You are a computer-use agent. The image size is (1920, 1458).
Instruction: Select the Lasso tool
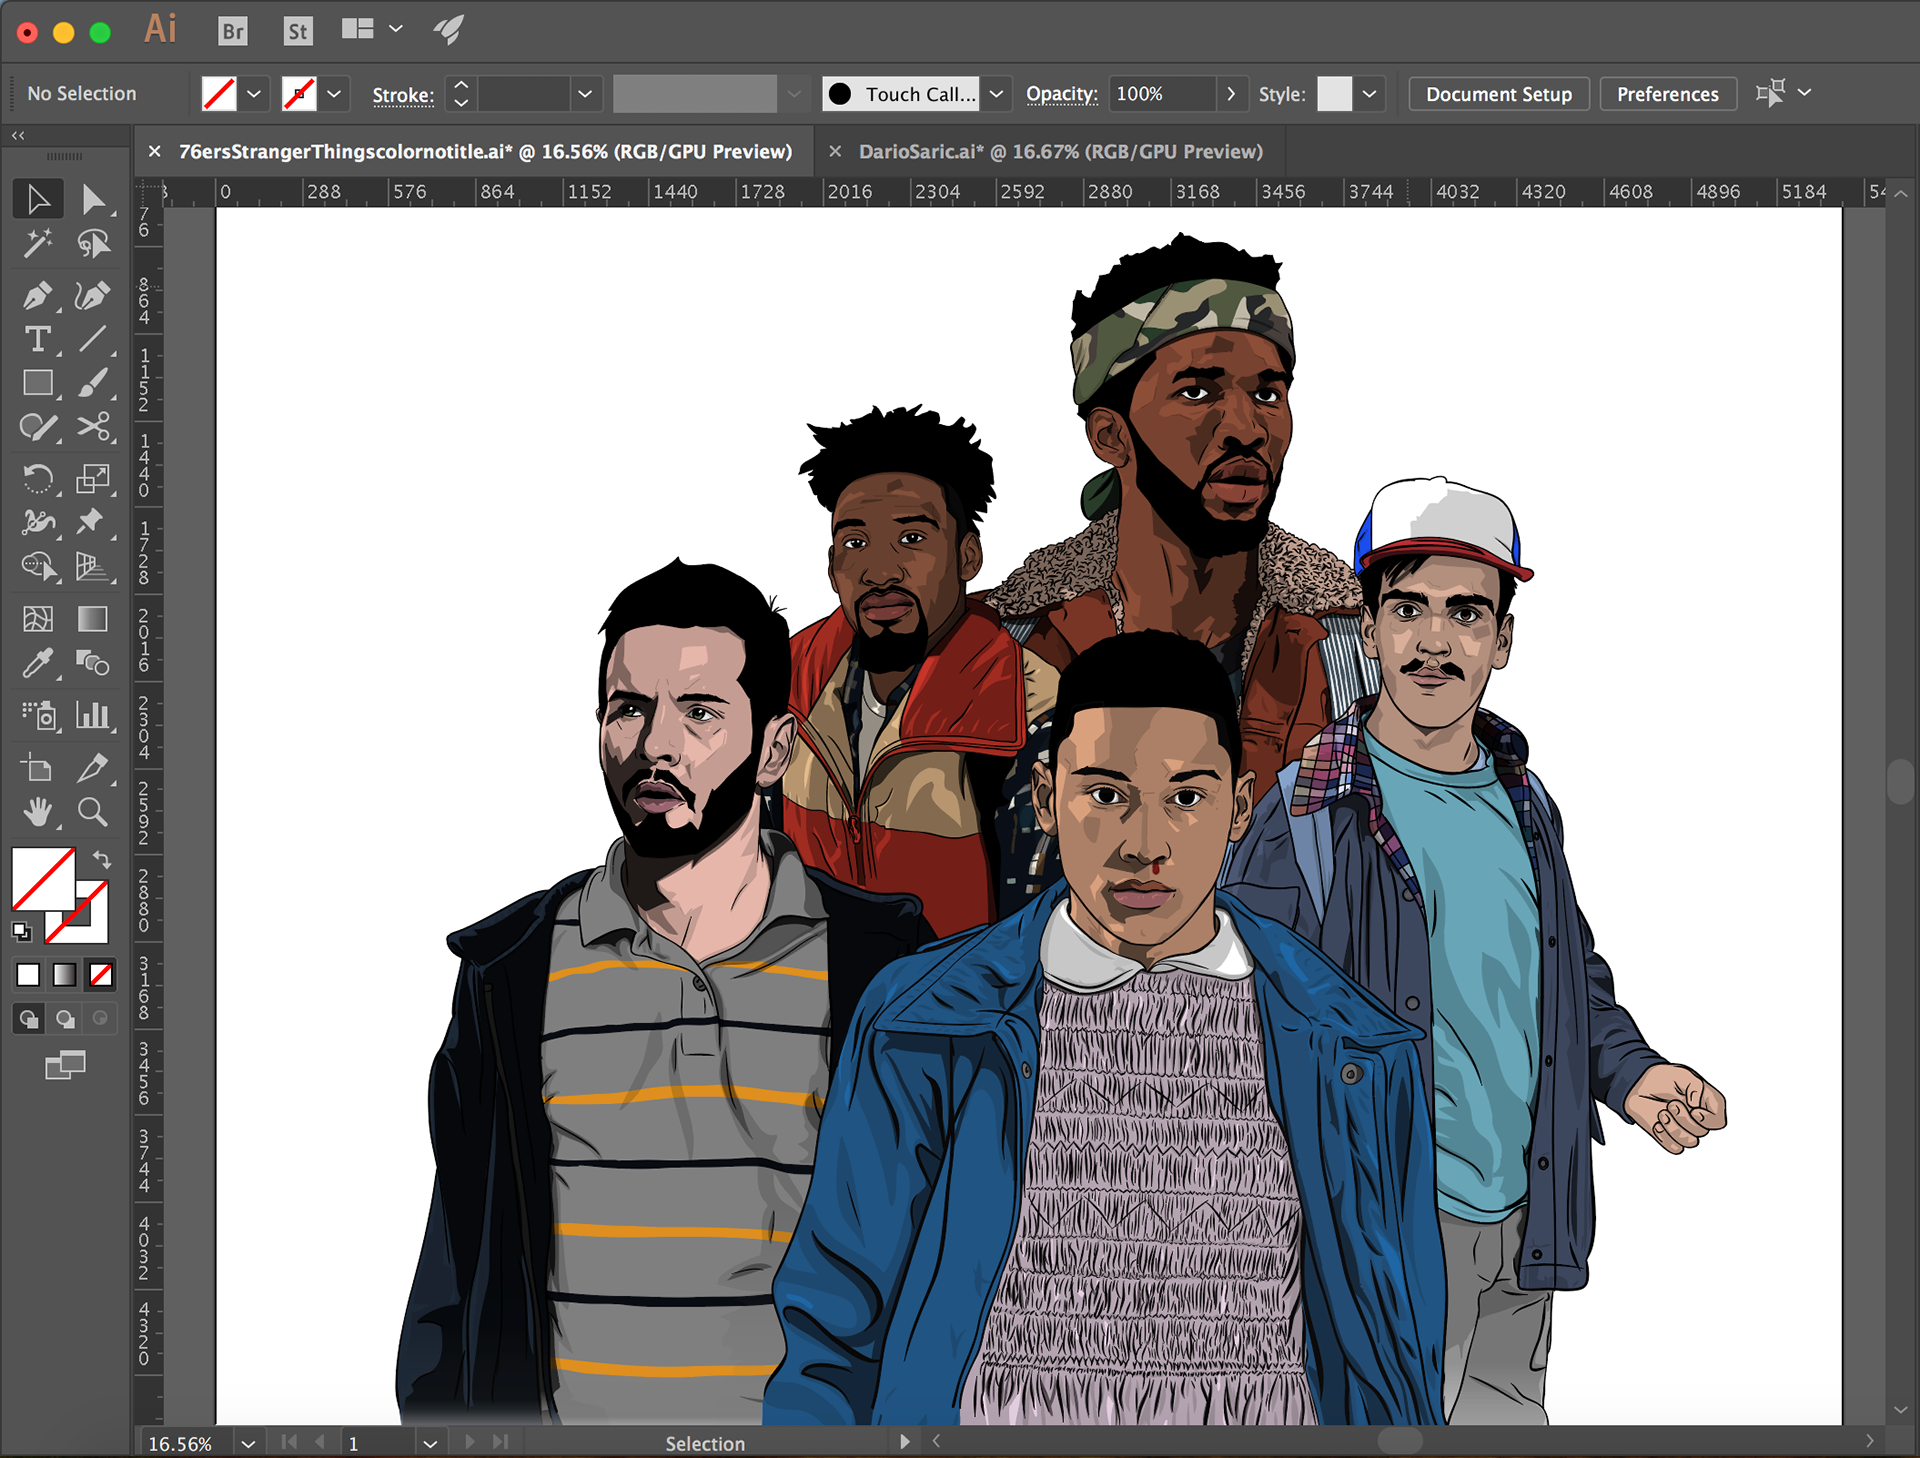93,243
